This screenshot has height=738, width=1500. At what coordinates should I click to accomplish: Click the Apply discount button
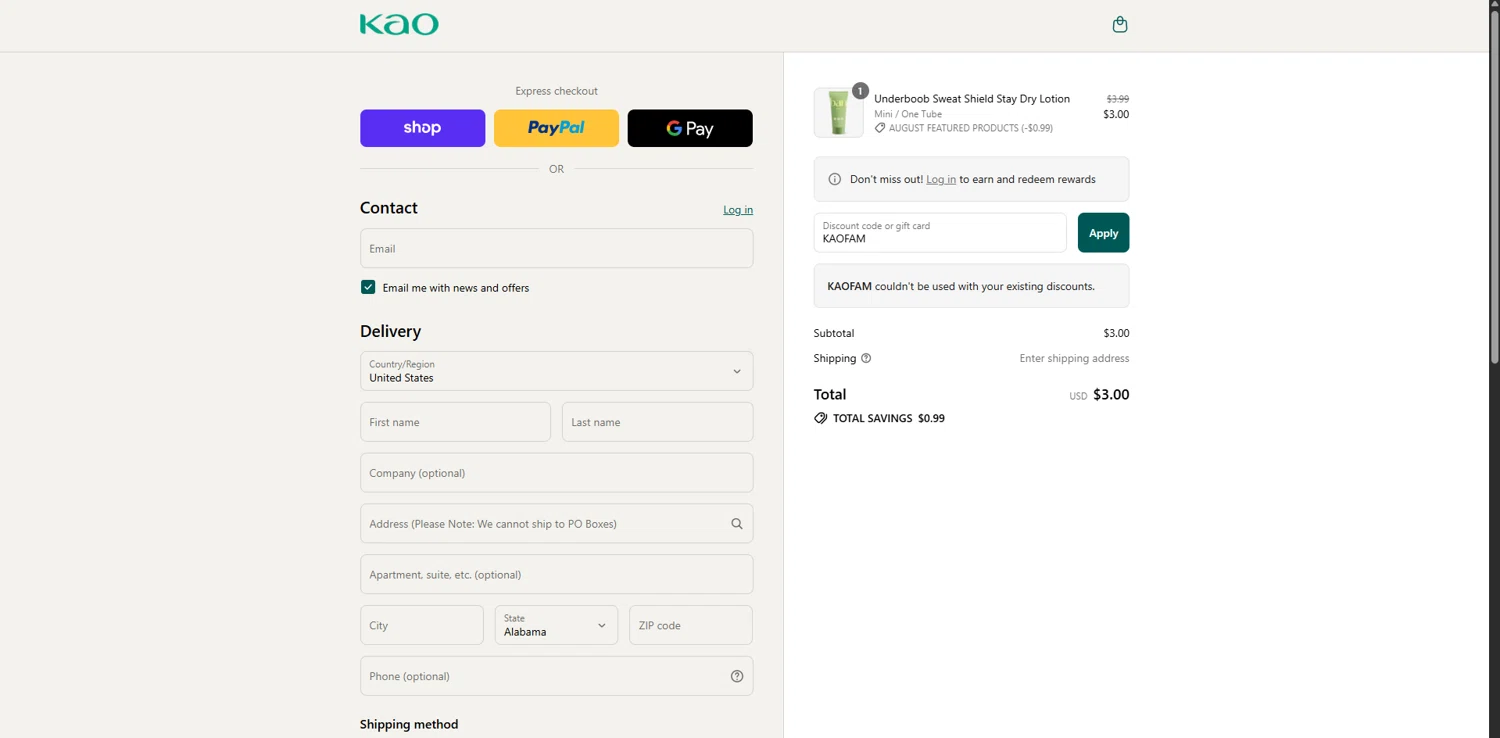(x=1103, y=233)
